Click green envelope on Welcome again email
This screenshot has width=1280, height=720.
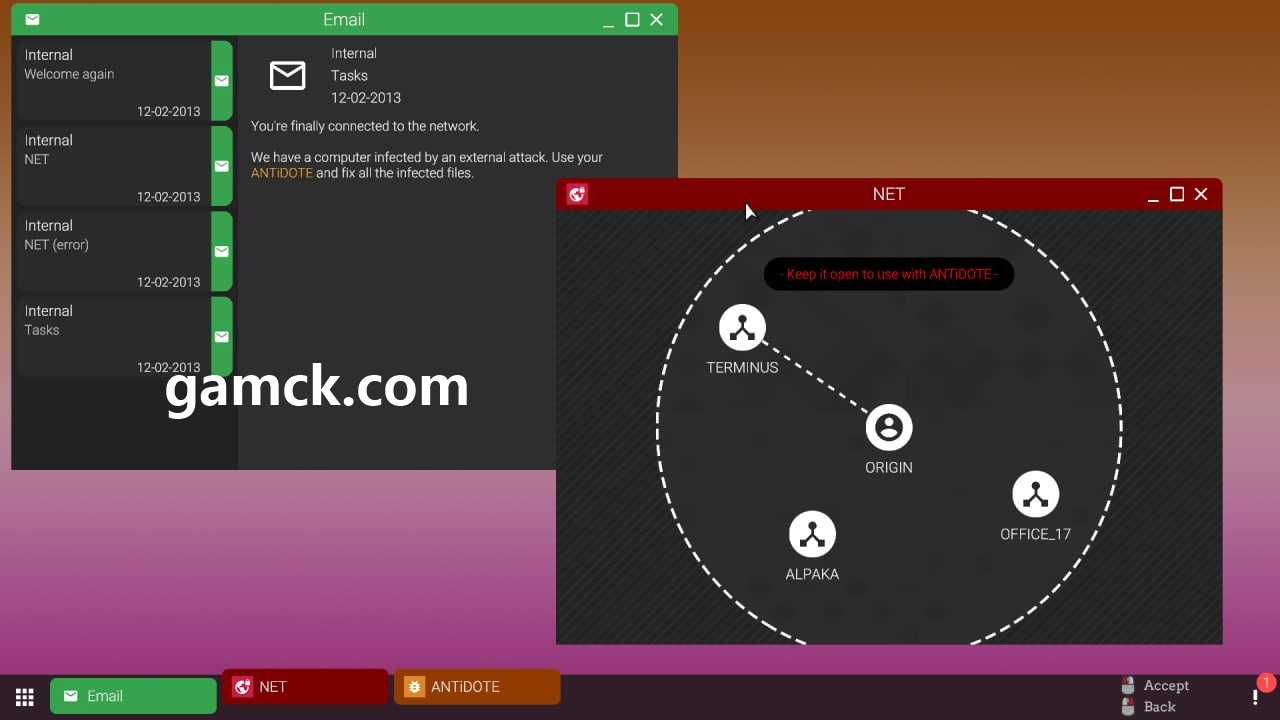222,81
